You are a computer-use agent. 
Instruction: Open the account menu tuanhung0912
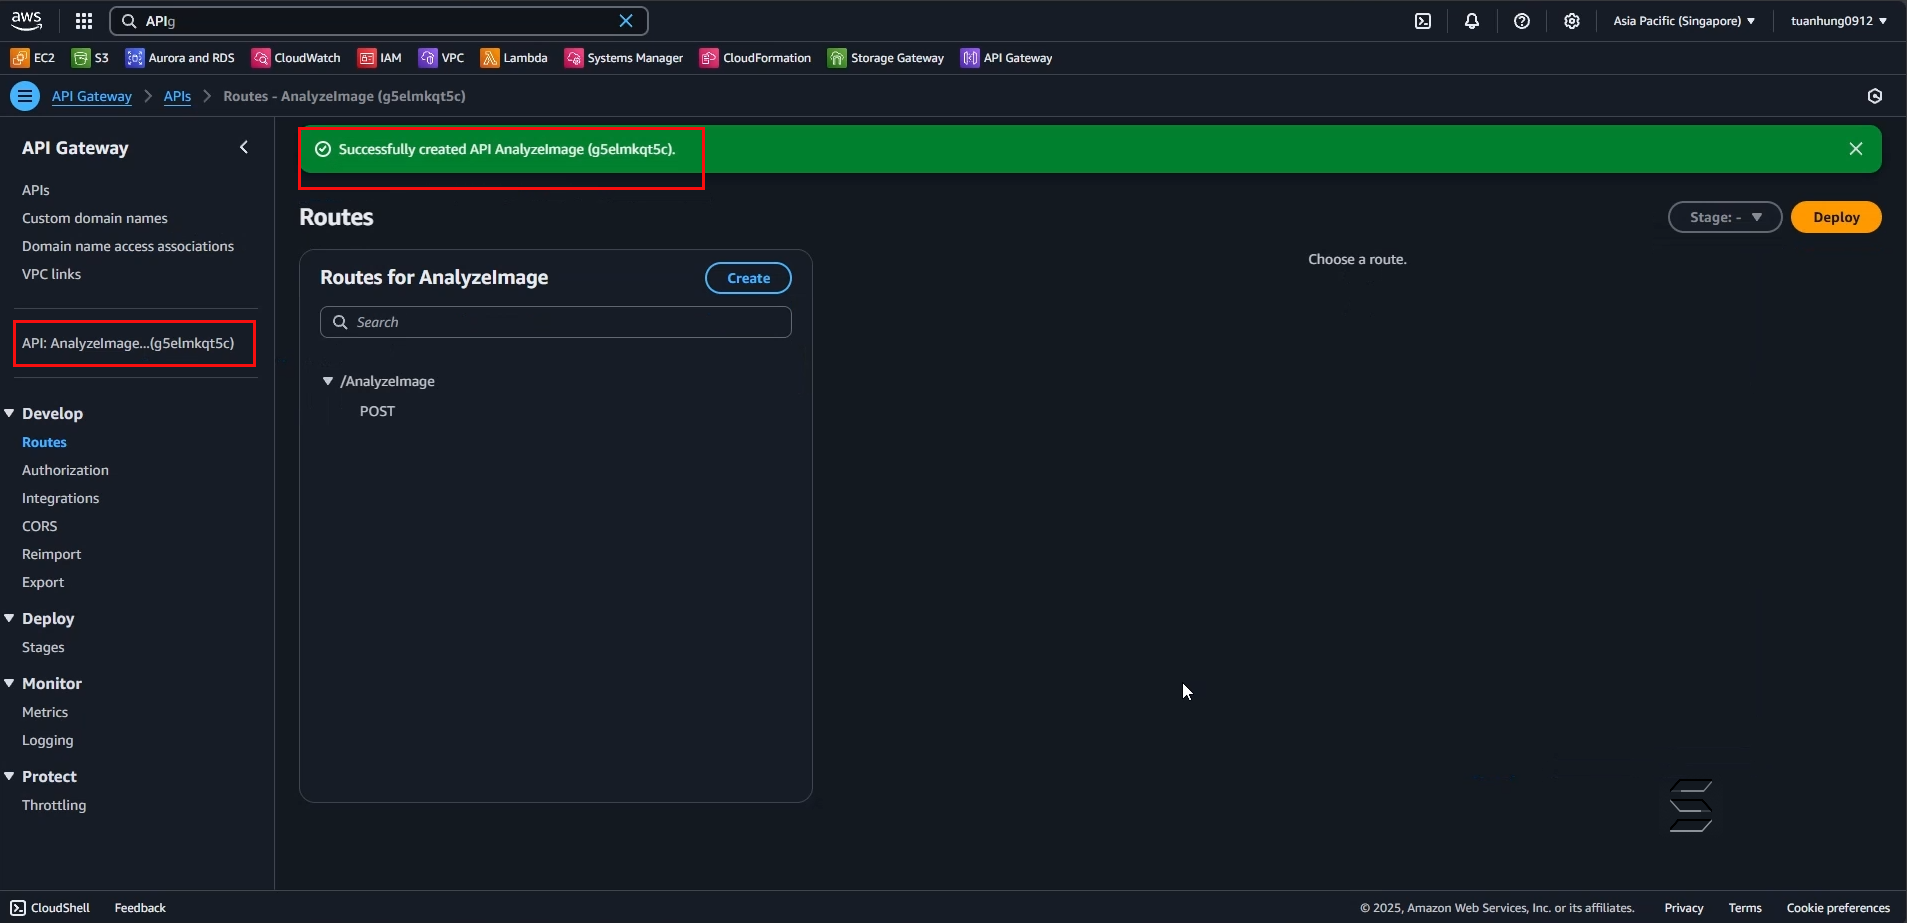pos(1839,21)
